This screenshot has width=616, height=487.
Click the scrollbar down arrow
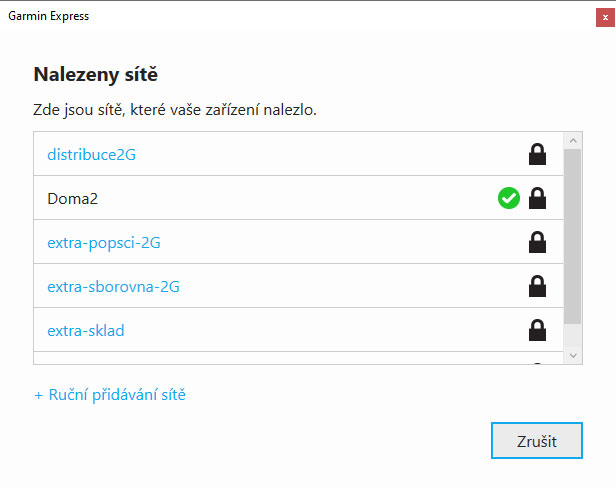click(x=573, y=356)
